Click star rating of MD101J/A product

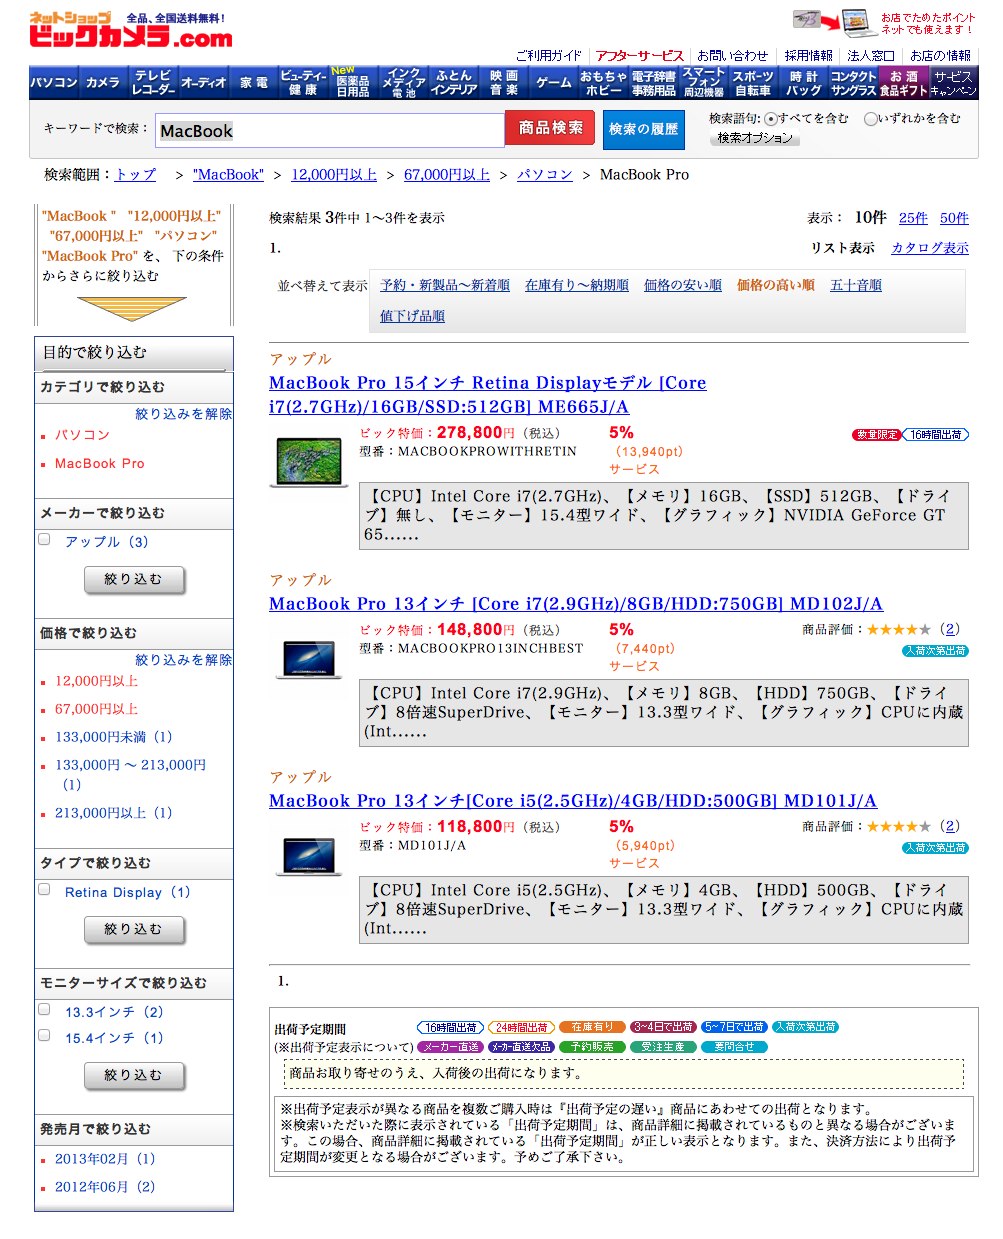pos(899,826)
